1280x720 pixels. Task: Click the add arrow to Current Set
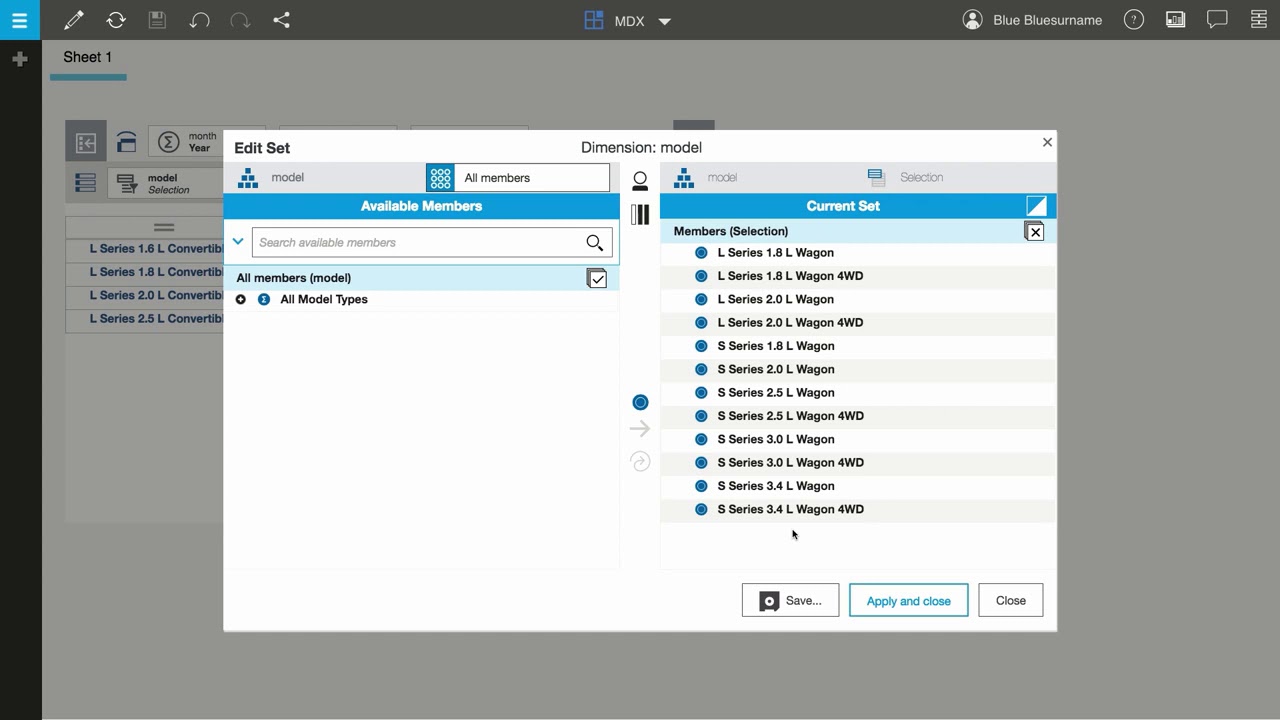coord(640,429)
